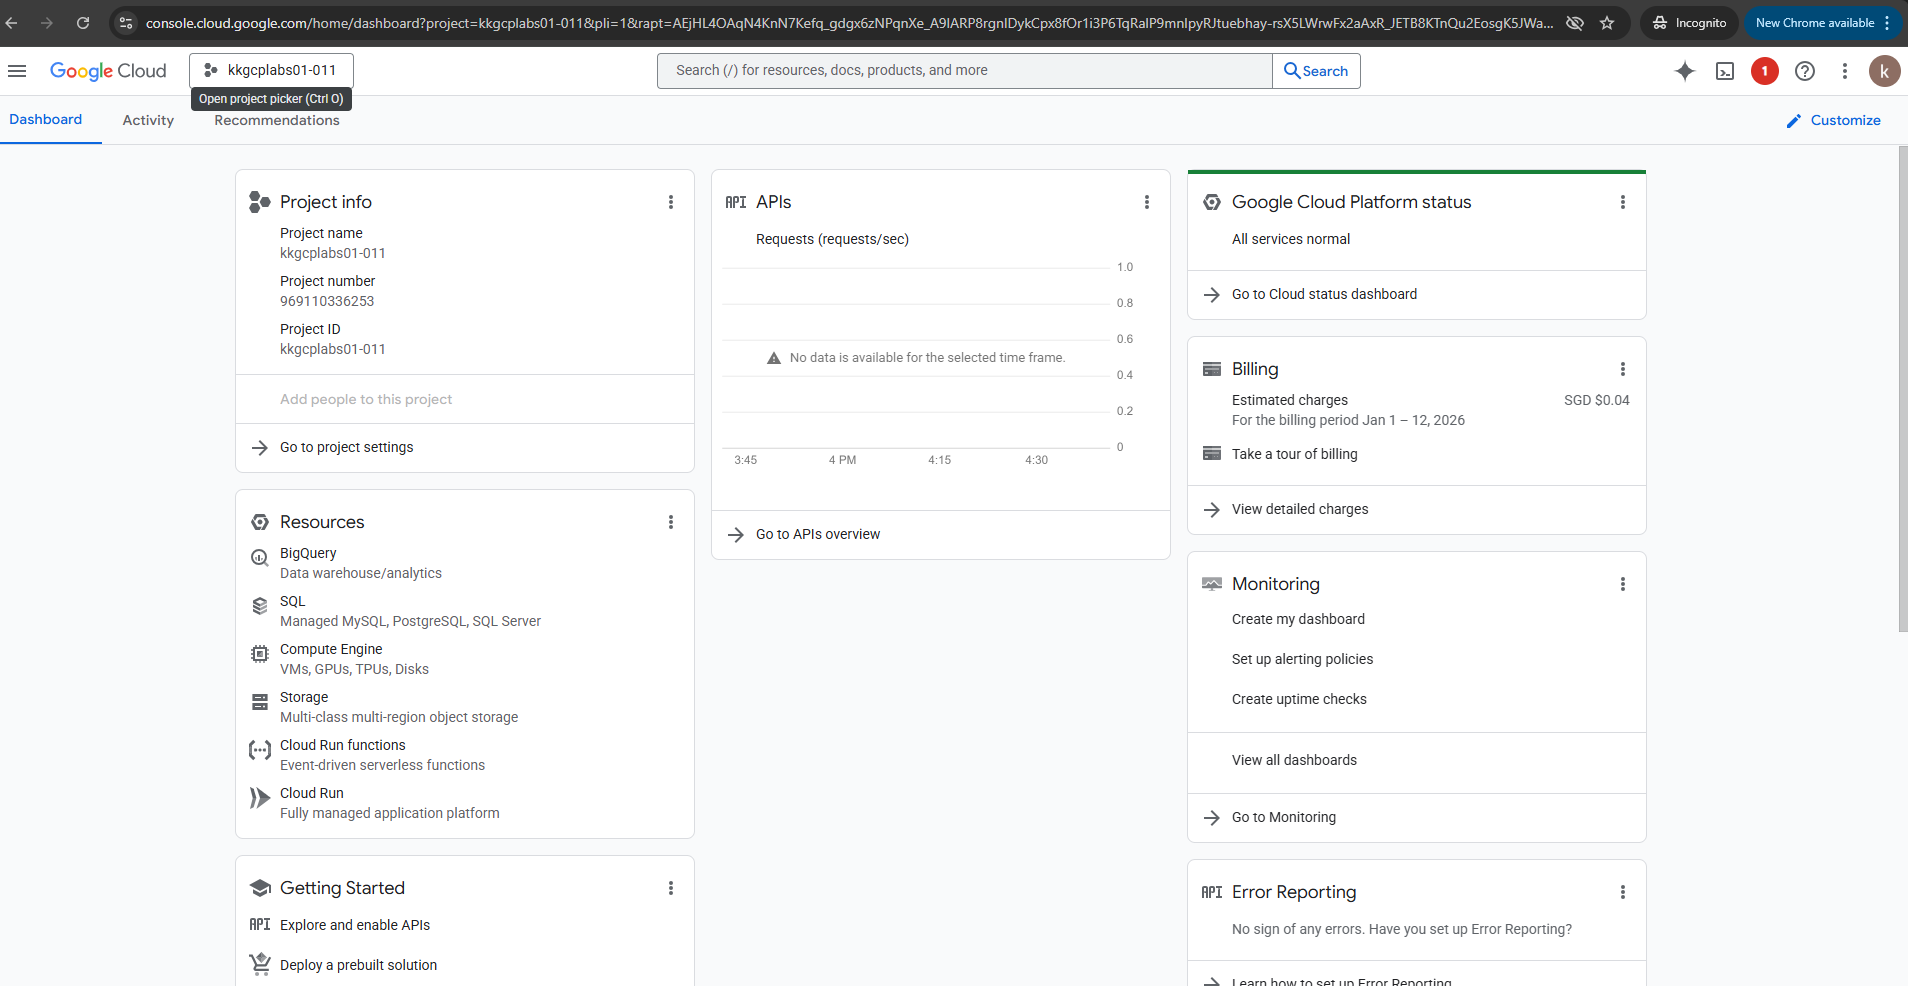Bookmark this page with the star icon

(1607, 23)
